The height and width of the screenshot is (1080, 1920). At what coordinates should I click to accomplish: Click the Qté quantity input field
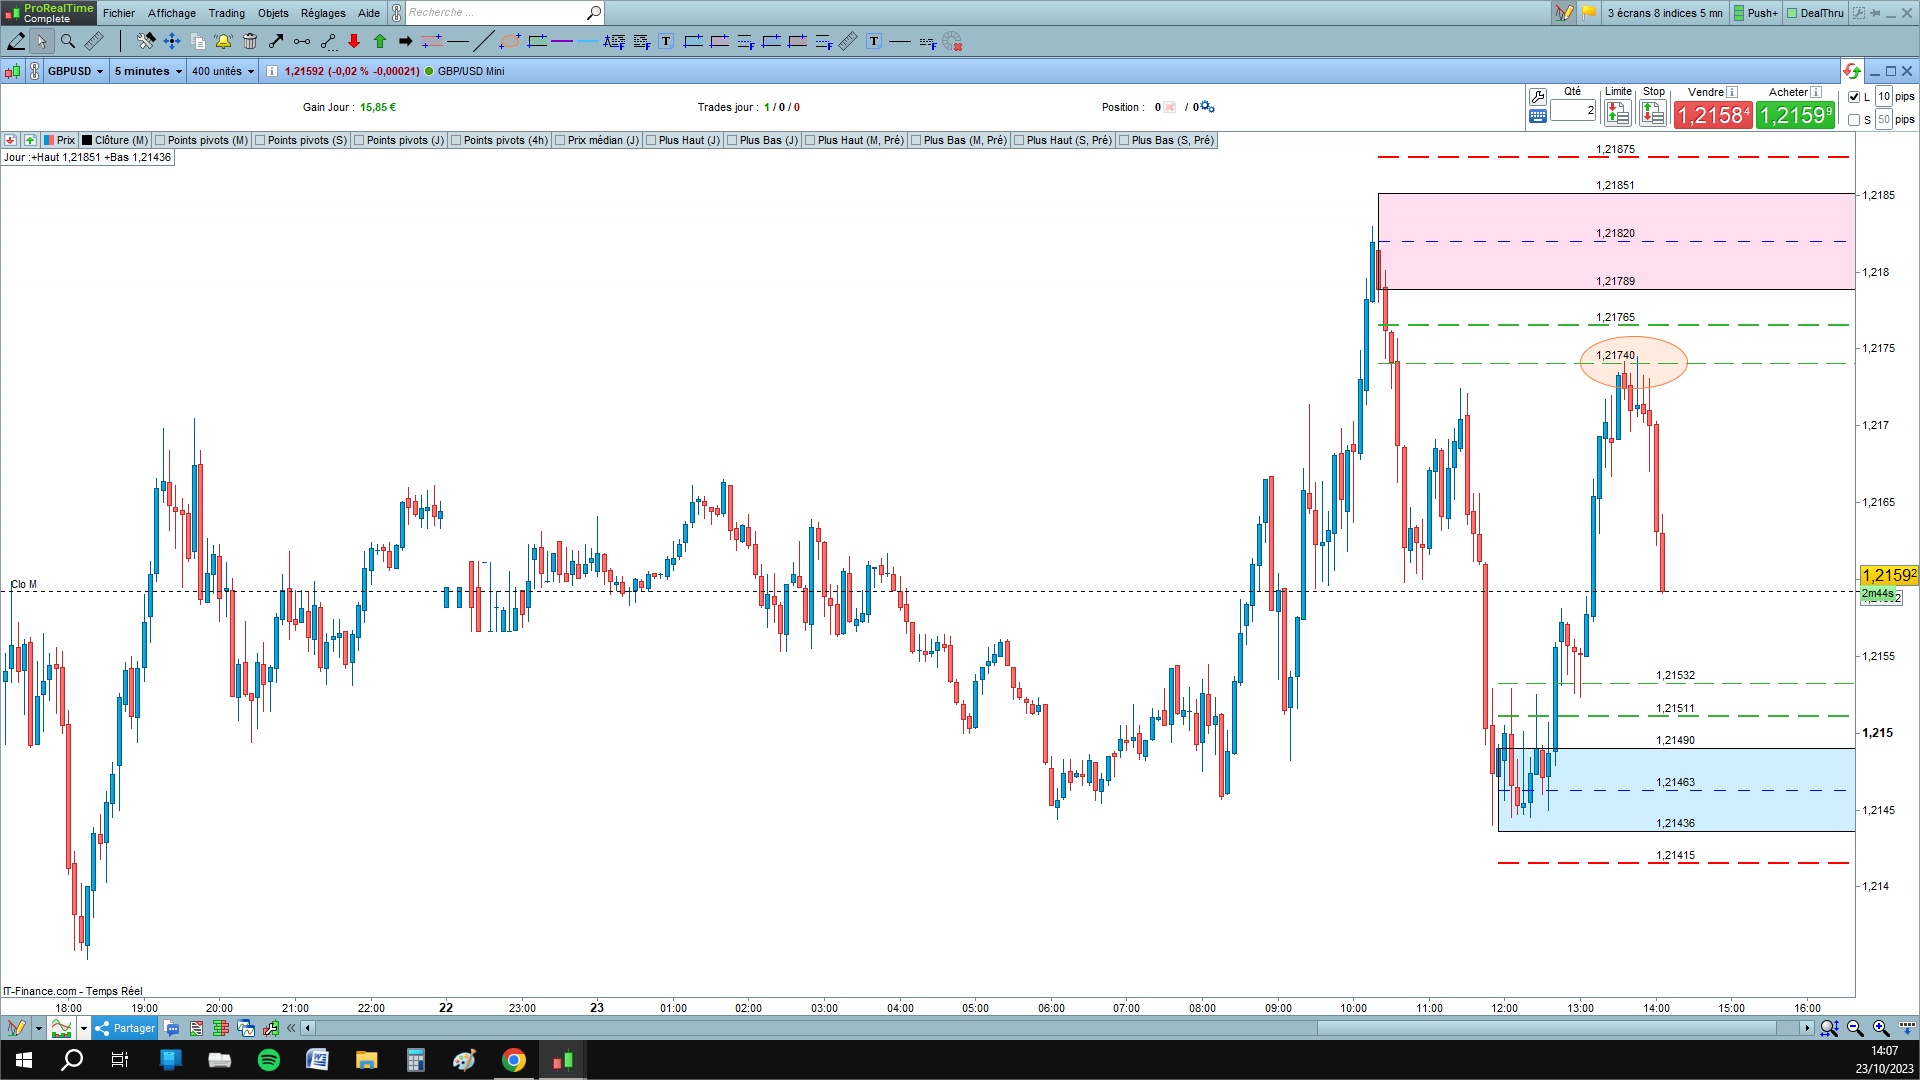click(x=1573, y=111)
